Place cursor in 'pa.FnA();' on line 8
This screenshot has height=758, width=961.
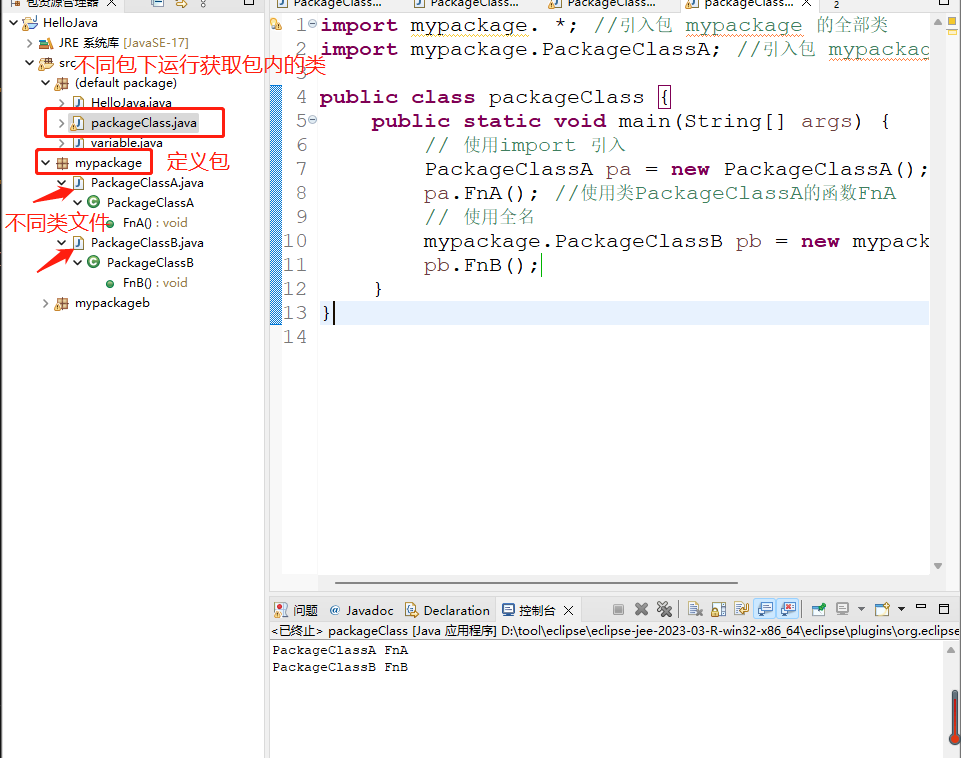481,194
